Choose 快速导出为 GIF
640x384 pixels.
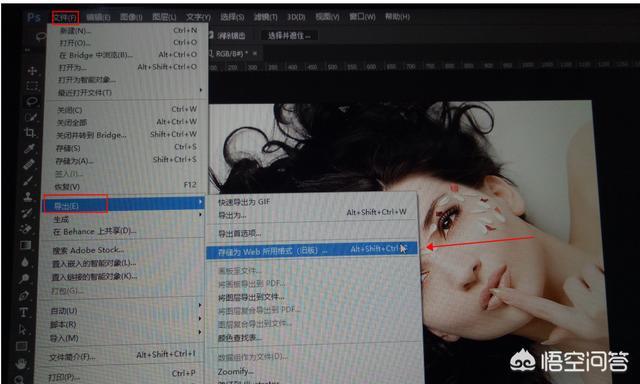[x=244, y=202]
